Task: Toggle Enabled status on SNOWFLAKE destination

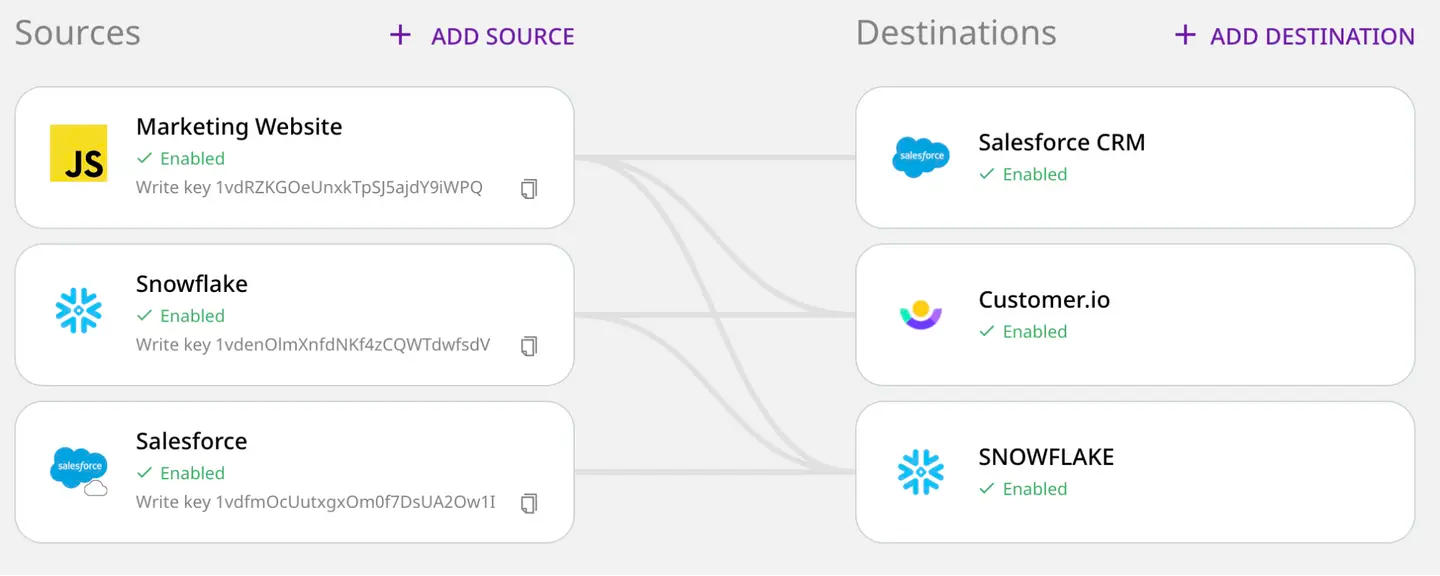Action: pos(1024,488)
